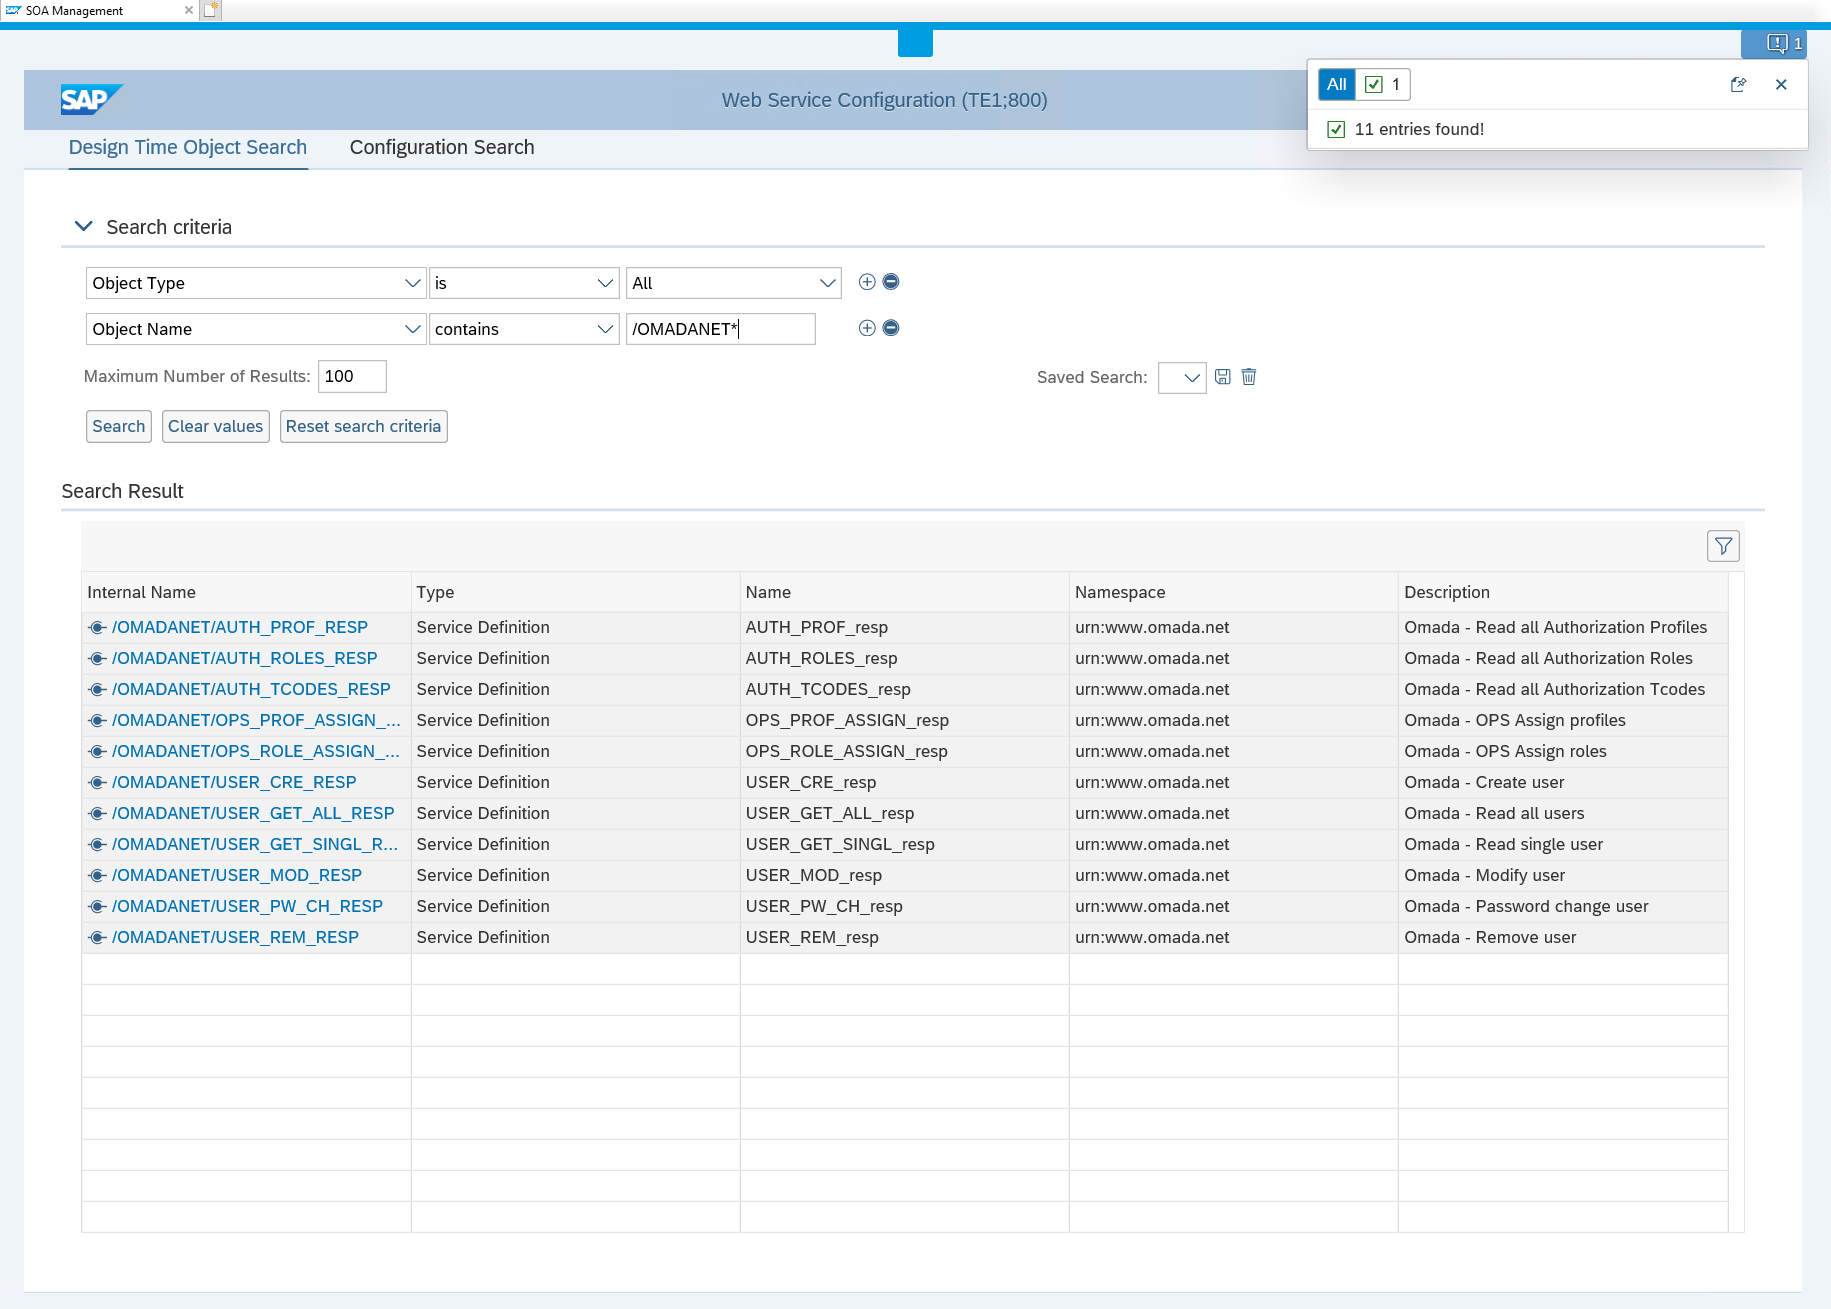Screen dimensions: 1831x1309
Task: Open /OMADANET/AUTH_PROF_RESP link
Action: click(240, 627)
